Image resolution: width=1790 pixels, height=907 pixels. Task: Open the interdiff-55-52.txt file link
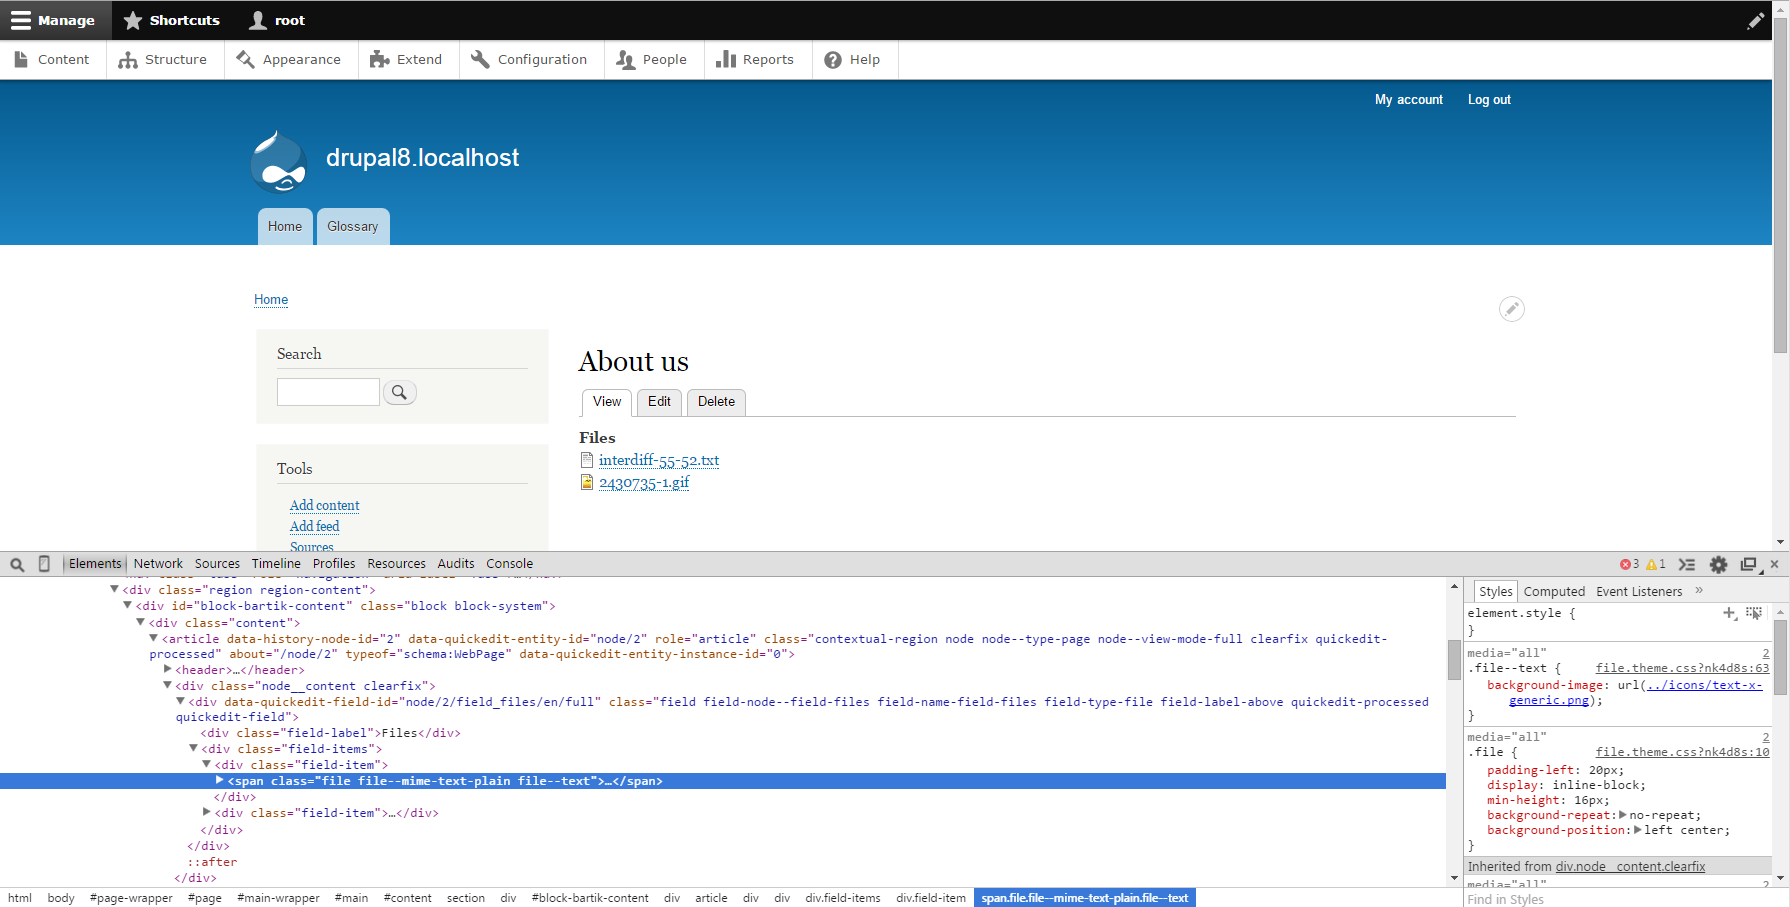tap(659, 460)
